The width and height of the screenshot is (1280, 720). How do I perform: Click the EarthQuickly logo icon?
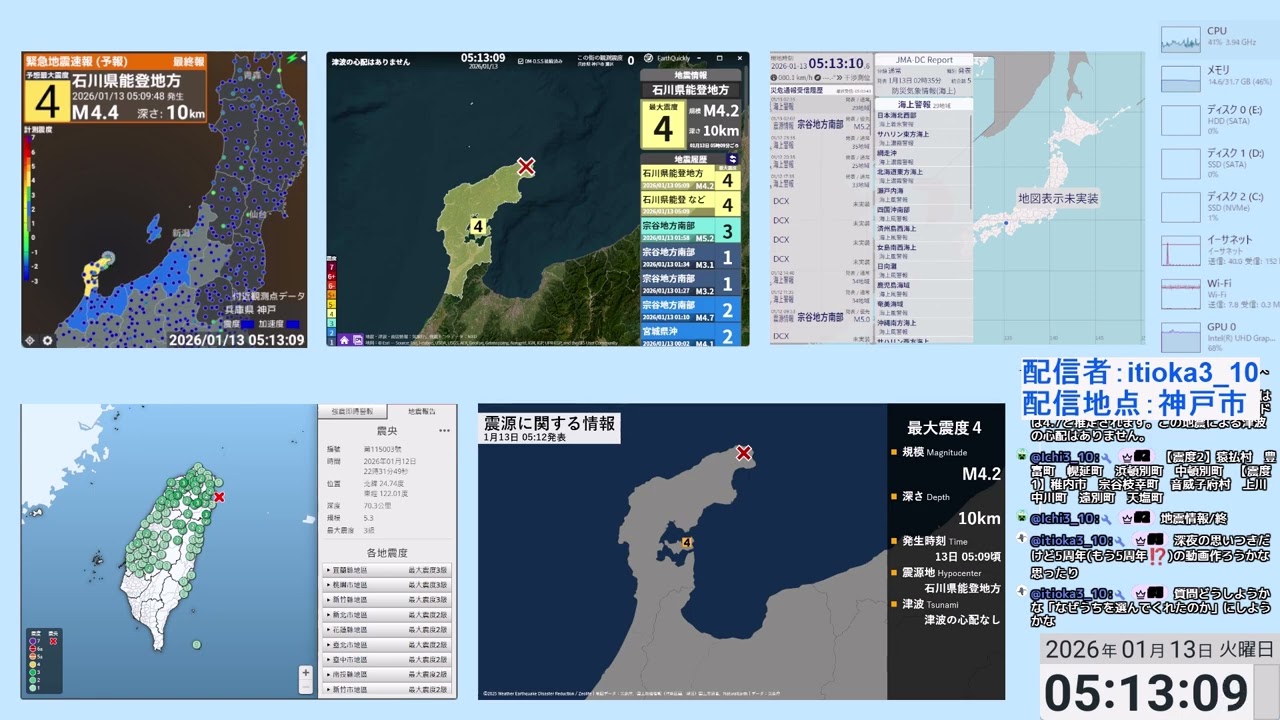pos(649,59)
